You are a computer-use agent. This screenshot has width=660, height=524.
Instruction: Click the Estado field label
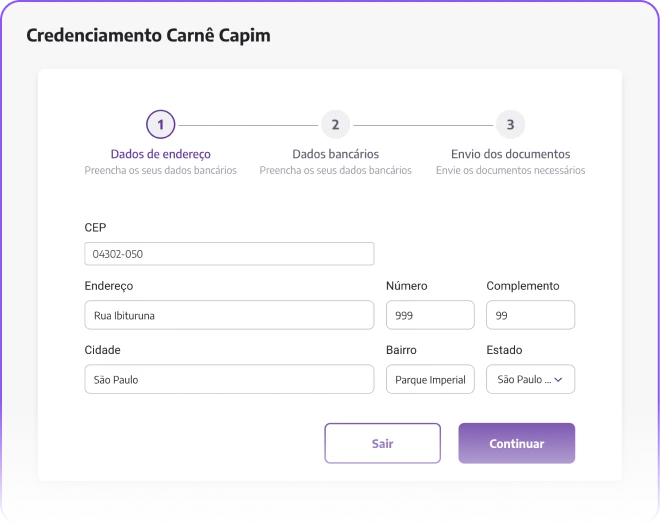[504, 350]
